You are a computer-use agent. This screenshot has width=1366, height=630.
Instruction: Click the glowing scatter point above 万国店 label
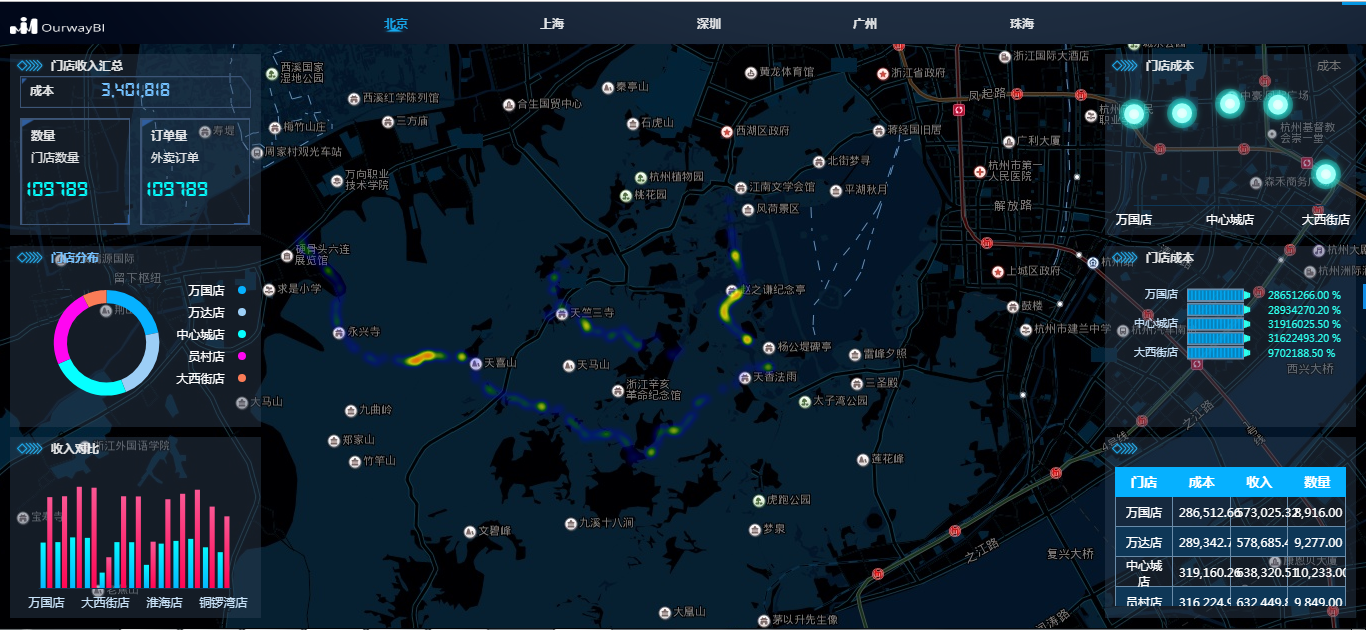[x=1133, y=113]
